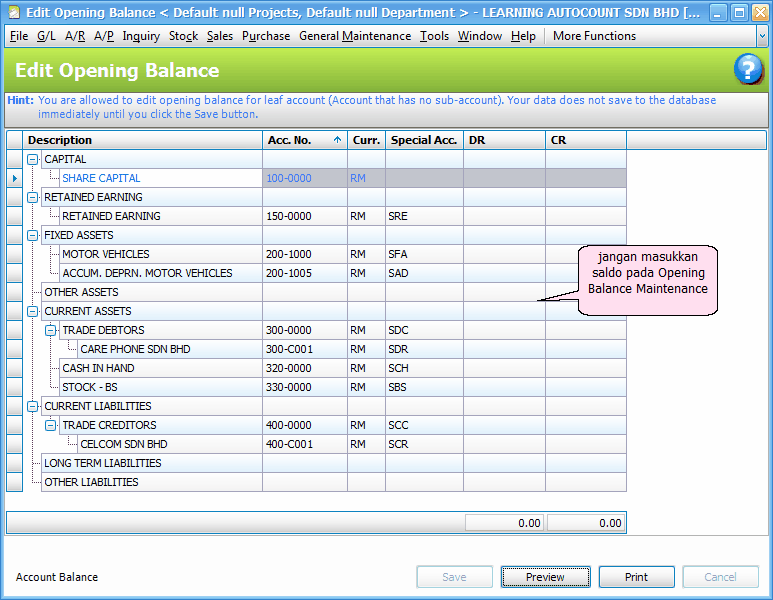773x600 pixels.
Task: Open the General Maintenance menu
Action: (355, 36)
